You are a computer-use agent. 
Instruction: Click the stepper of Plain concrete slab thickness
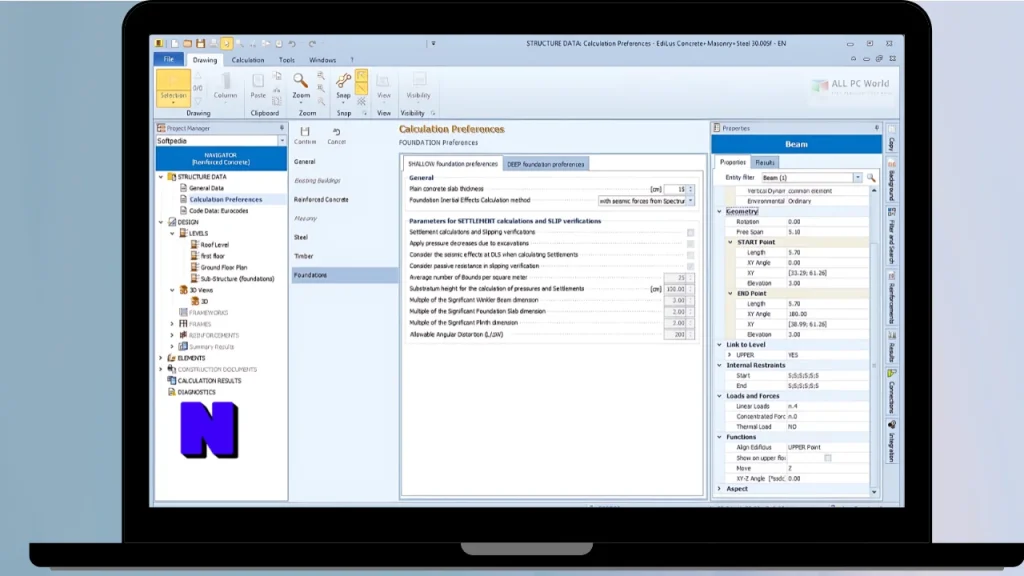pos(691,189)
